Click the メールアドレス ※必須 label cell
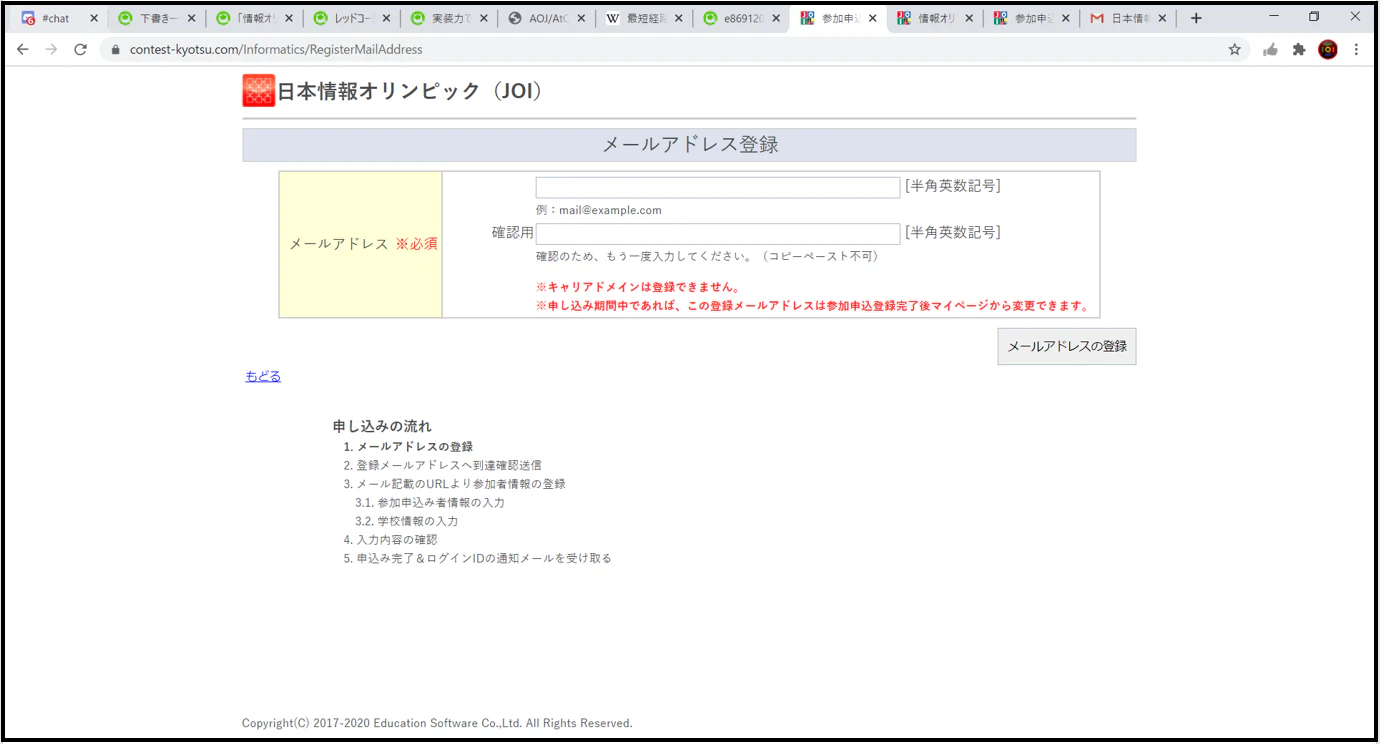This screenshot has height=744, width=1380. coord(361,244)
